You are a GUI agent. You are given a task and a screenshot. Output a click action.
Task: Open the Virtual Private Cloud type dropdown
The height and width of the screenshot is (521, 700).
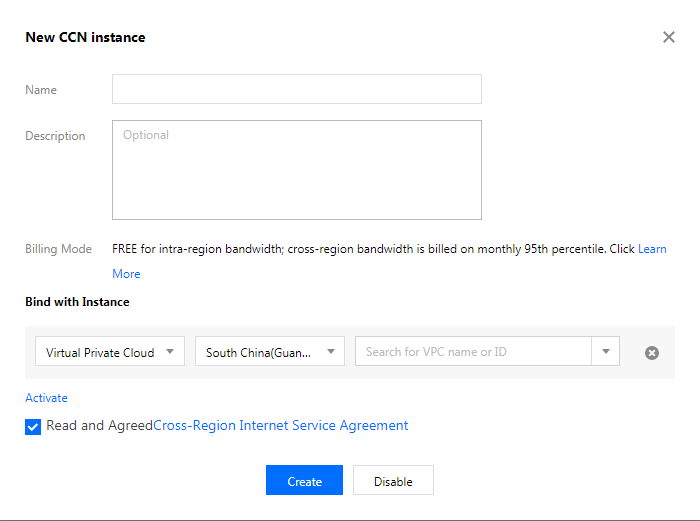tap(110, 351)
